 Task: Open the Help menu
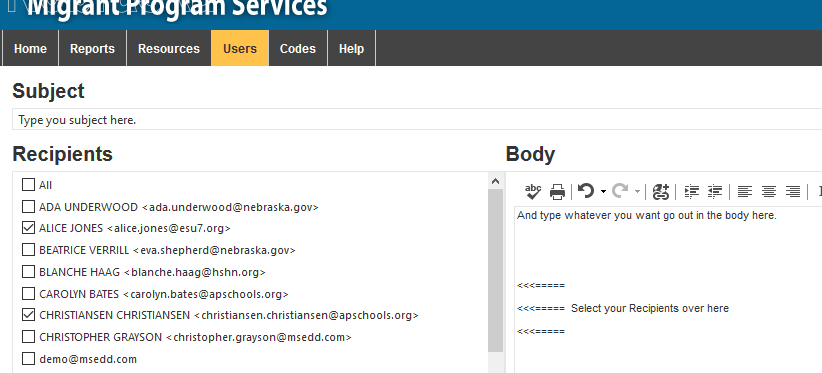click(x=351, y=48)
